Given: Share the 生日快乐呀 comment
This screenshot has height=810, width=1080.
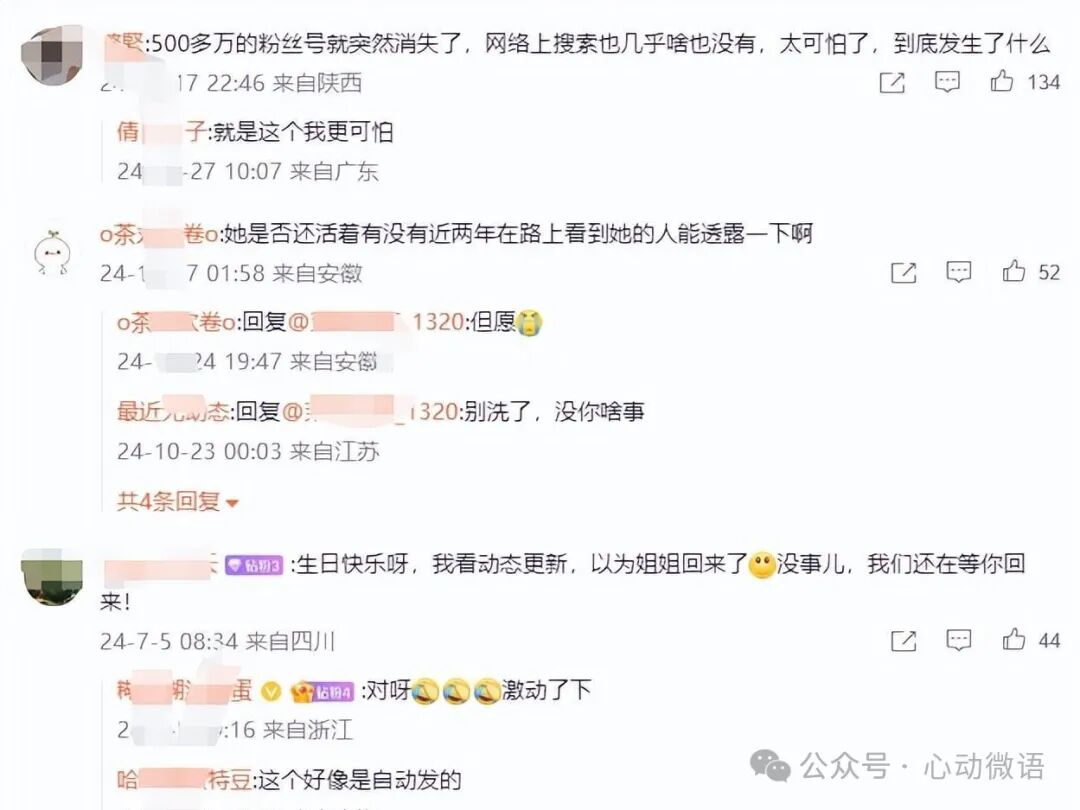Looking at the screenshot, I should pos(904,641).
